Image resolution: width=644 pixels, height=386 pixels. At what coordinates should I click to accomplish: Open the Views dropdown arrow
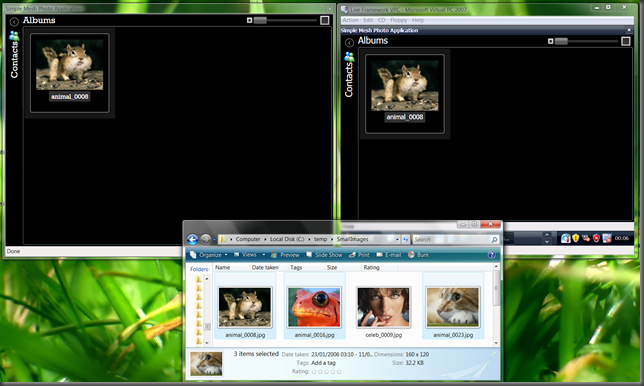(x=263, y=255)
